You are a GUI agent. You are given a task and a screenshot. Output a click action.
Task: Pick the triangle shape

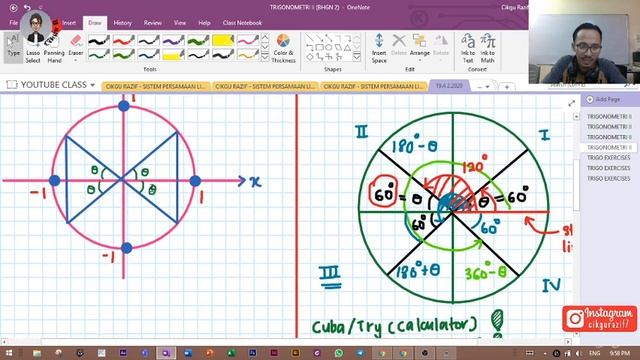[x=347, y=47]
